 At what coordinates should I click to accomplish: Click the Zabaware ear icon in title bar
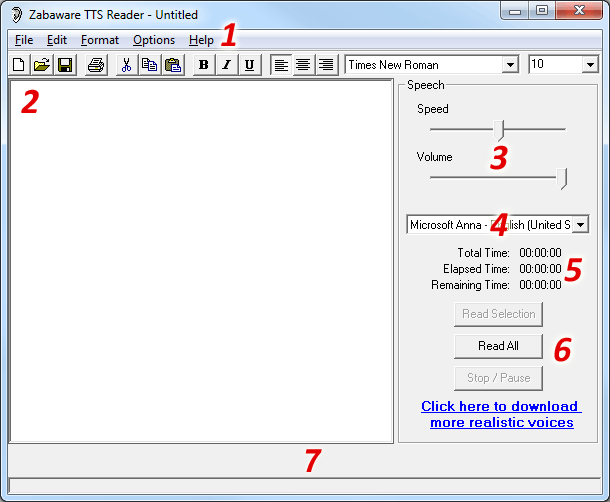[16, 15]
